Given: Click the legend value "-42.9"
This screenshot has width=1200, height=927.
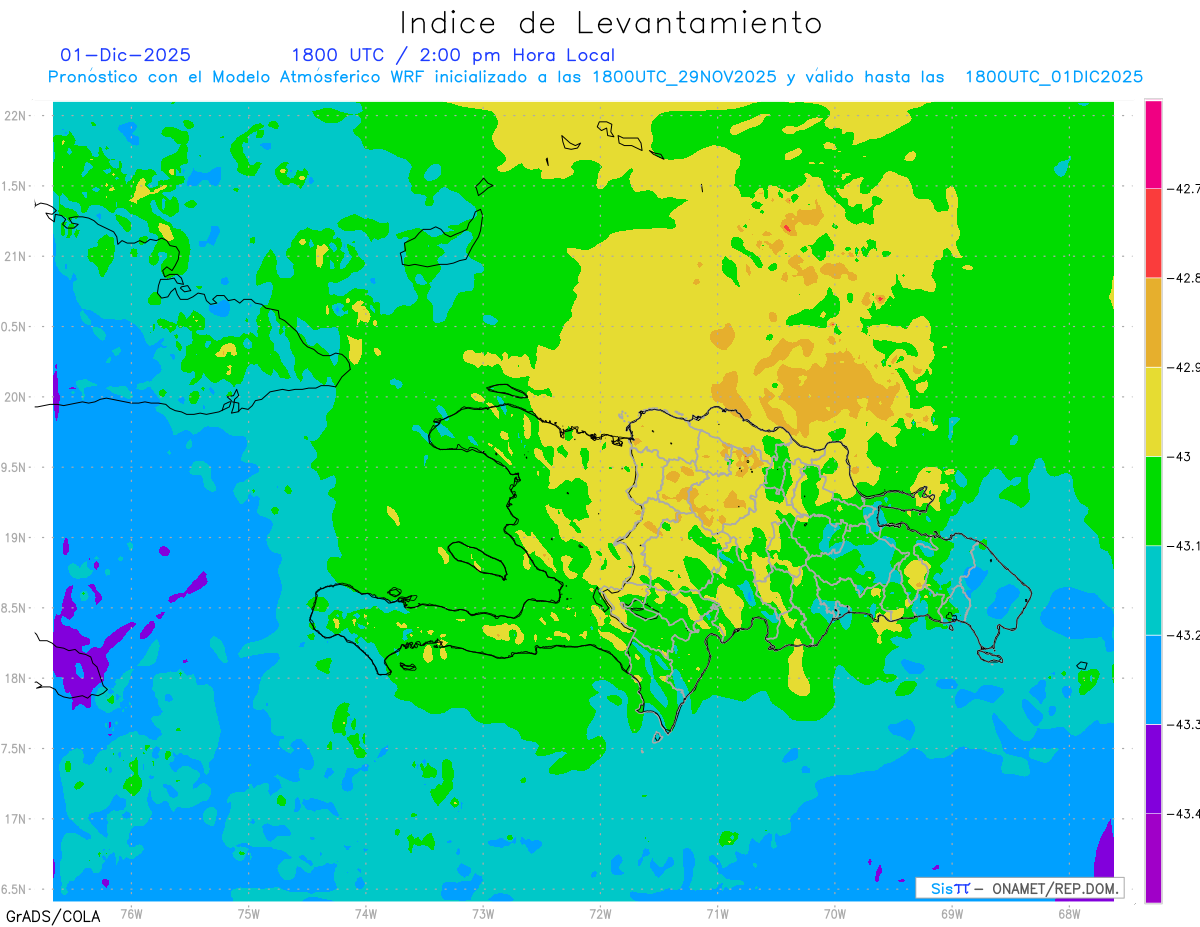Looking at the screenshot, I should (1182, 367).
